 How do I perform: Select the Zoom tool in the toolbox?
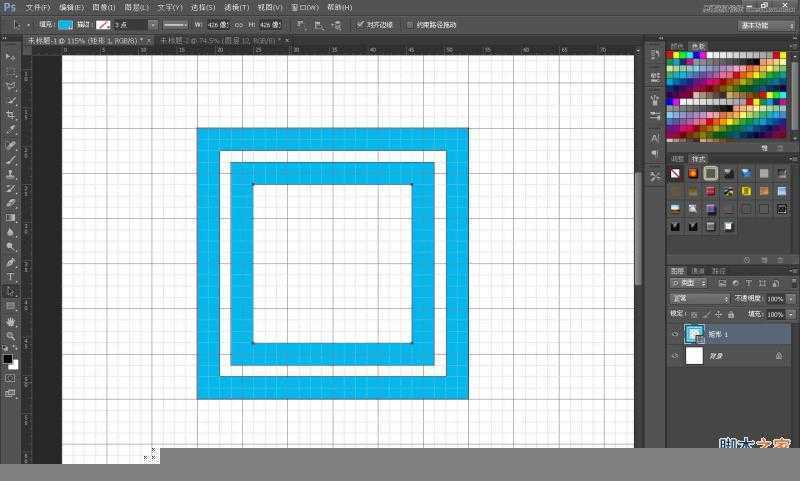click(x=10, y=336)
